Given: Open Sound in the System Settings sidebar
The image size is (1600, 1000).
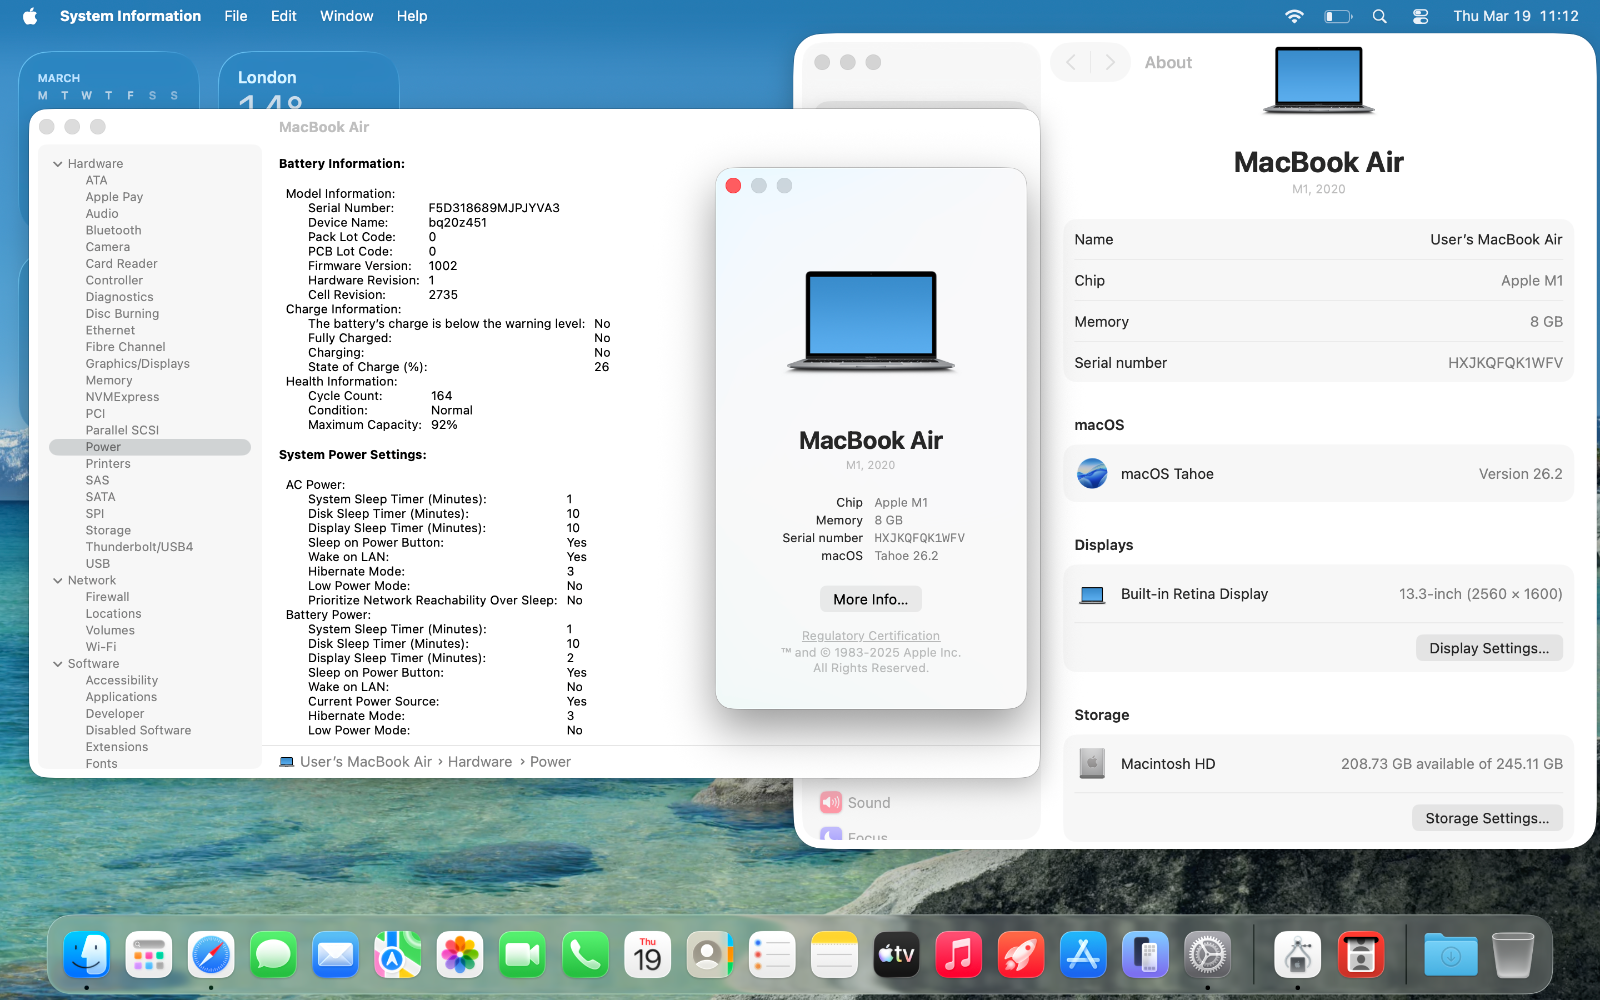Looking at the screenshot, I should pyautogui.click(x=855, y=803).
